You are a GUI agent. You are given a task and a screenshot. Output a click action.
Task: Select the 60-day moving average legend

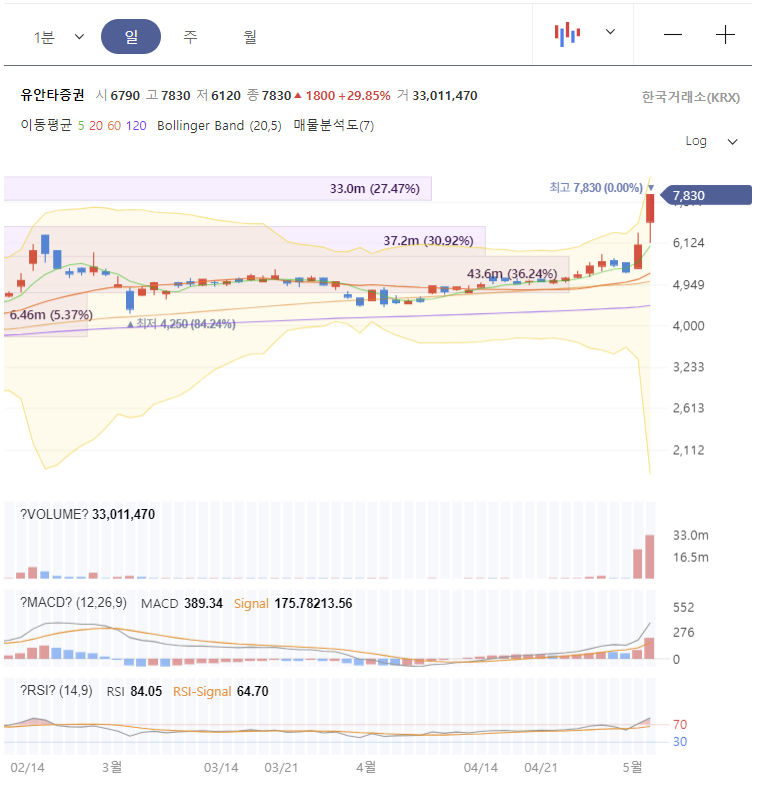click(114, 126)
